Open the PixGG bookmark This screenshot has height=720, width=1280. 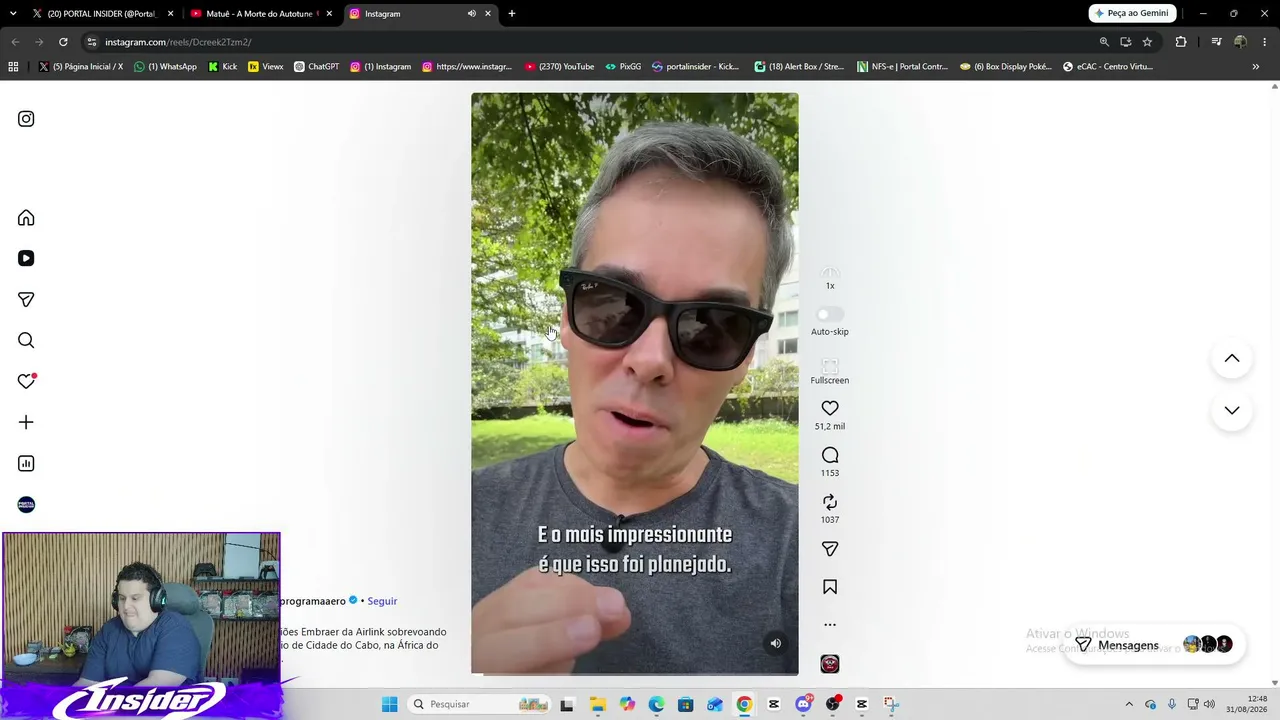click(623, 67)
